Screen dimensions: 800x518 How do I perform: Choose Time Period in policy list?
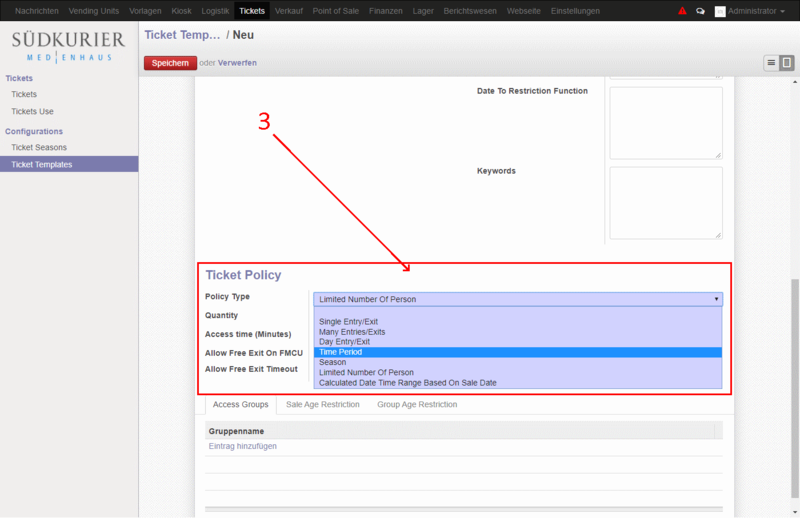(518, 352)
